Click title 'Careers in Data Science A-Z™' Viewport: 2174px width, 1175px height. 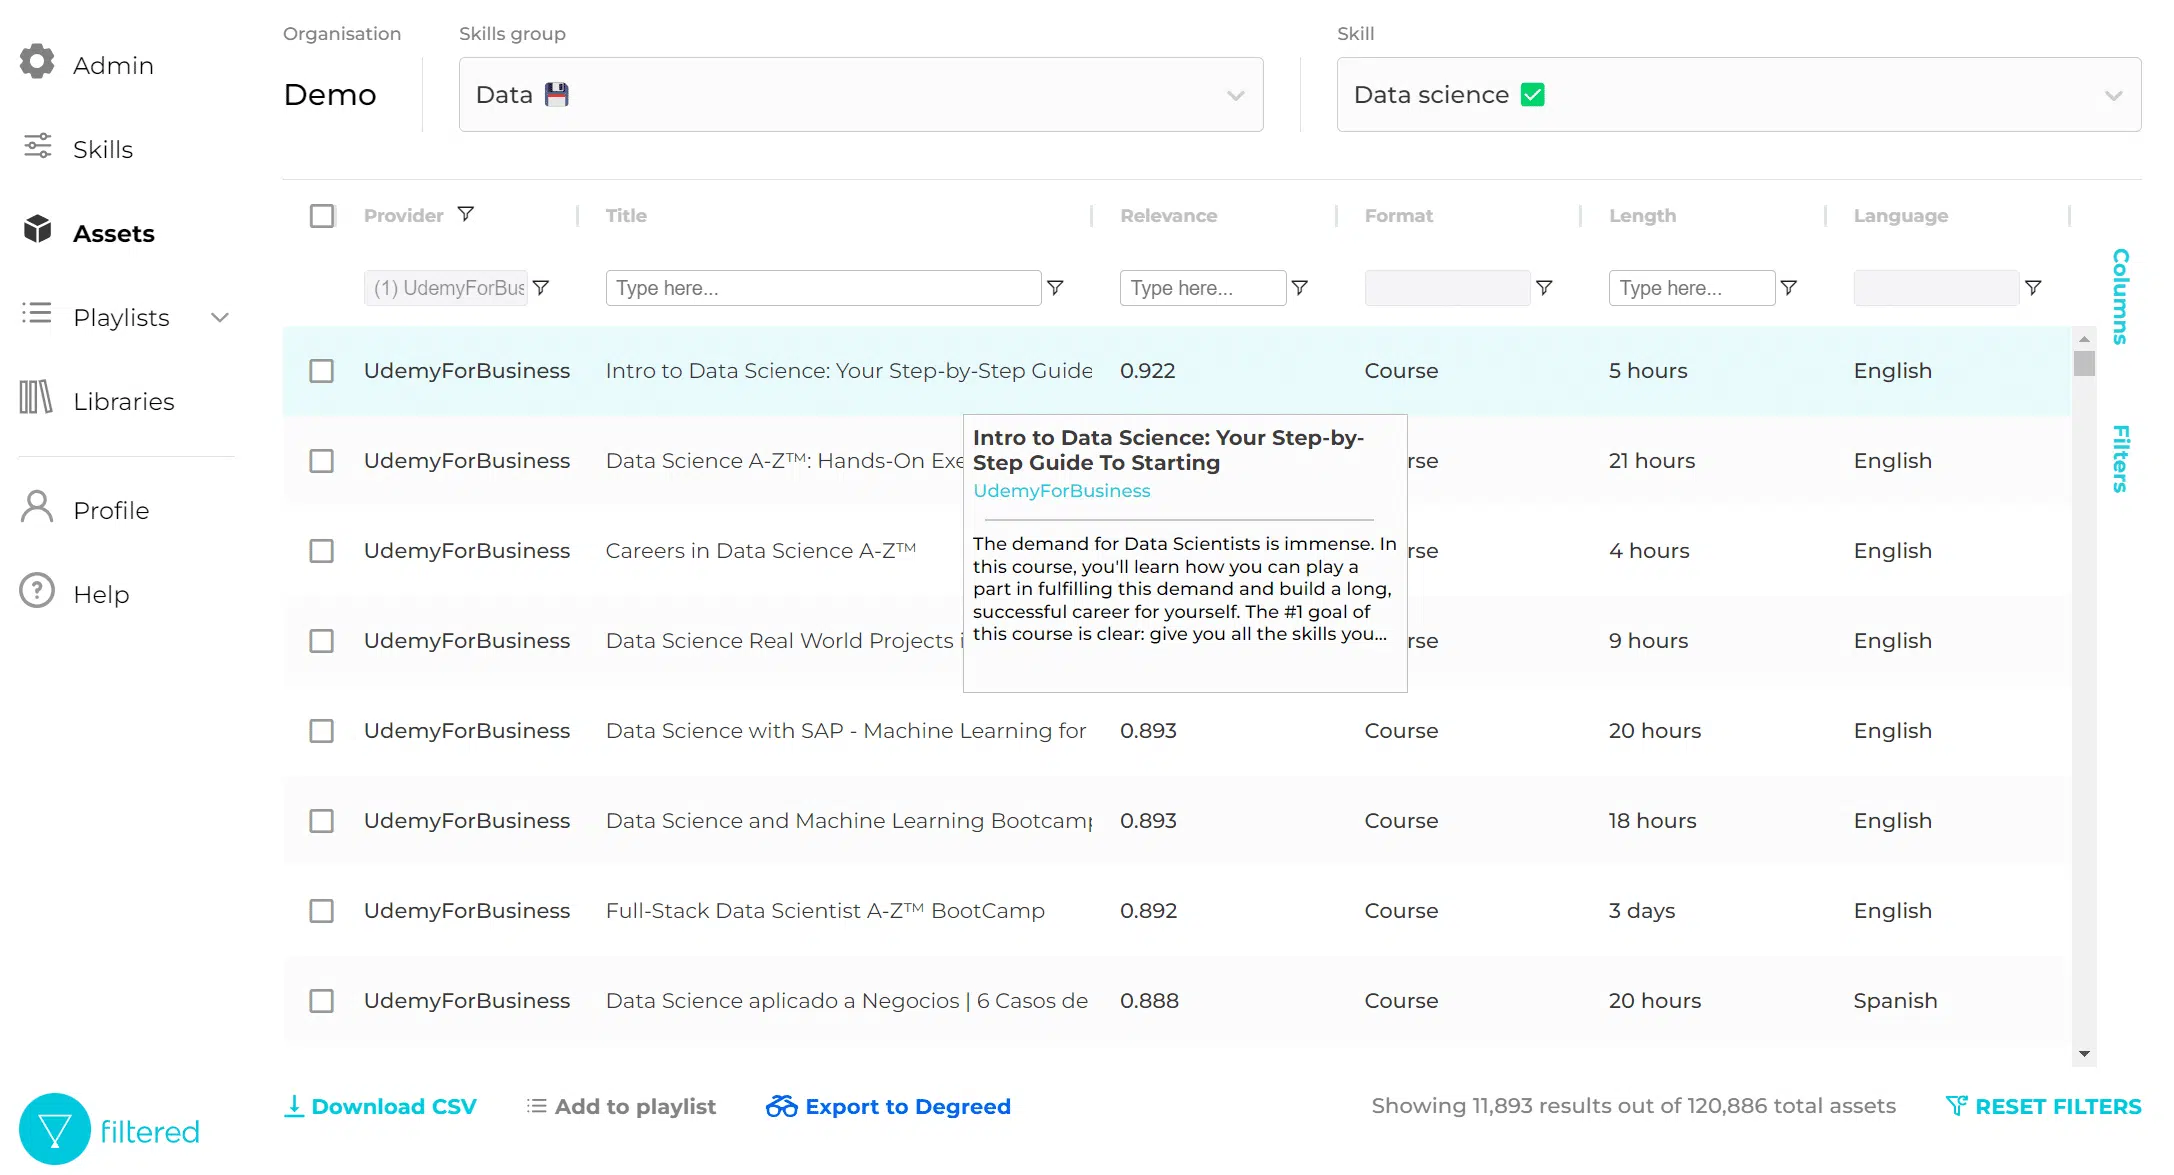(x=761, y=551)
